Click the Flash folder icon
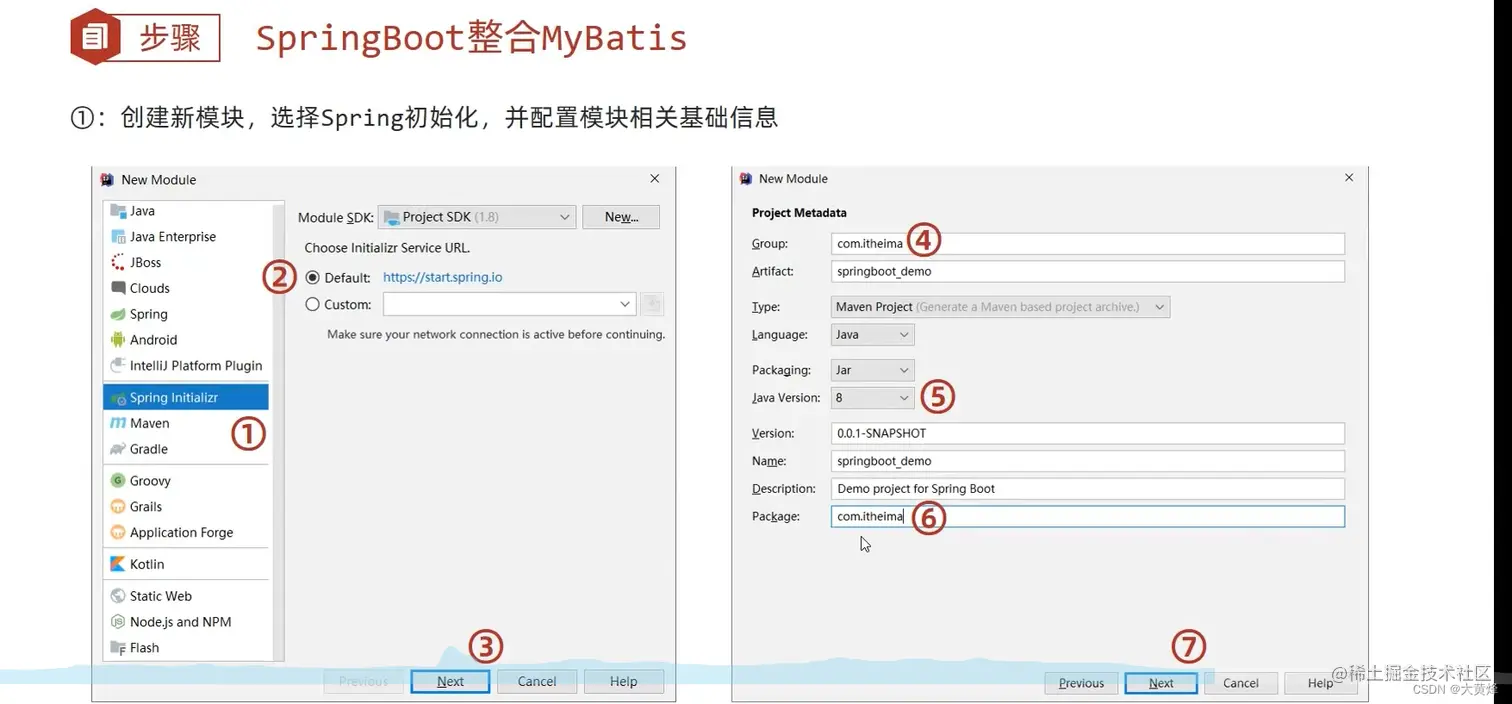Image resolution: width=1512 pixels, height=704 pixels. (x=118, y=648)
